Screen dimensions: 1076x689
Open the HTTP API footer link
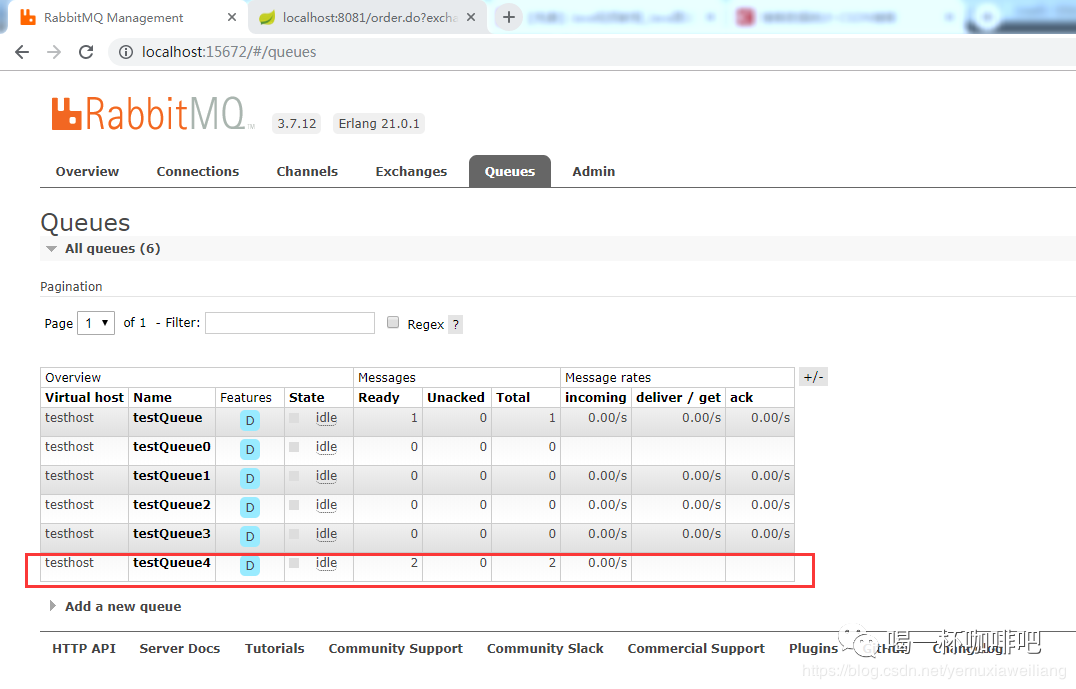84,649
